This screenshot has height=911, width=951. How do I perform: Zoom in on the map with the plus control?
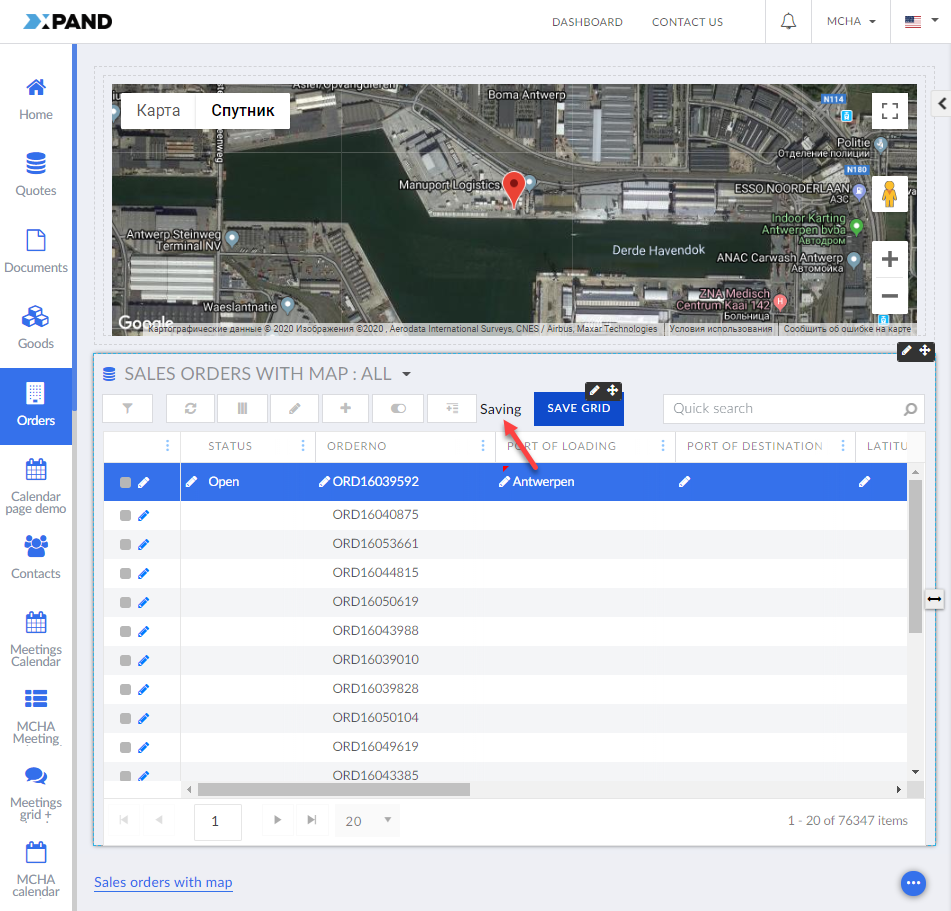[889, 258]
